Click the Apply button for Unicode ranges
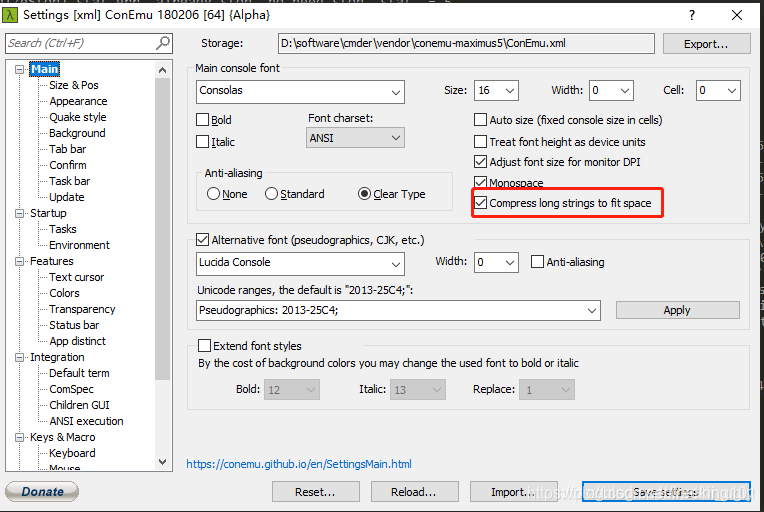 [x=677, y=310]
